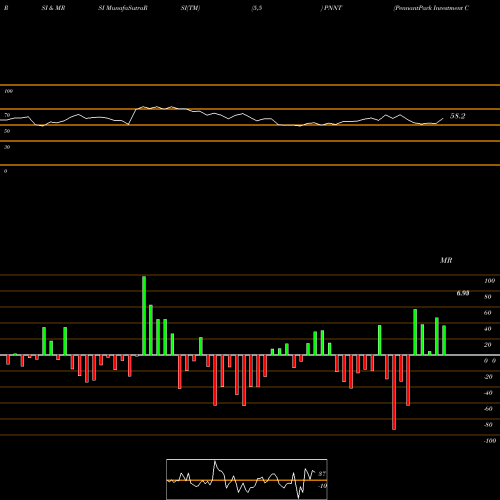Click the RSI value 58.2 label
500x500 pixels.
click(x=457, y=116)
